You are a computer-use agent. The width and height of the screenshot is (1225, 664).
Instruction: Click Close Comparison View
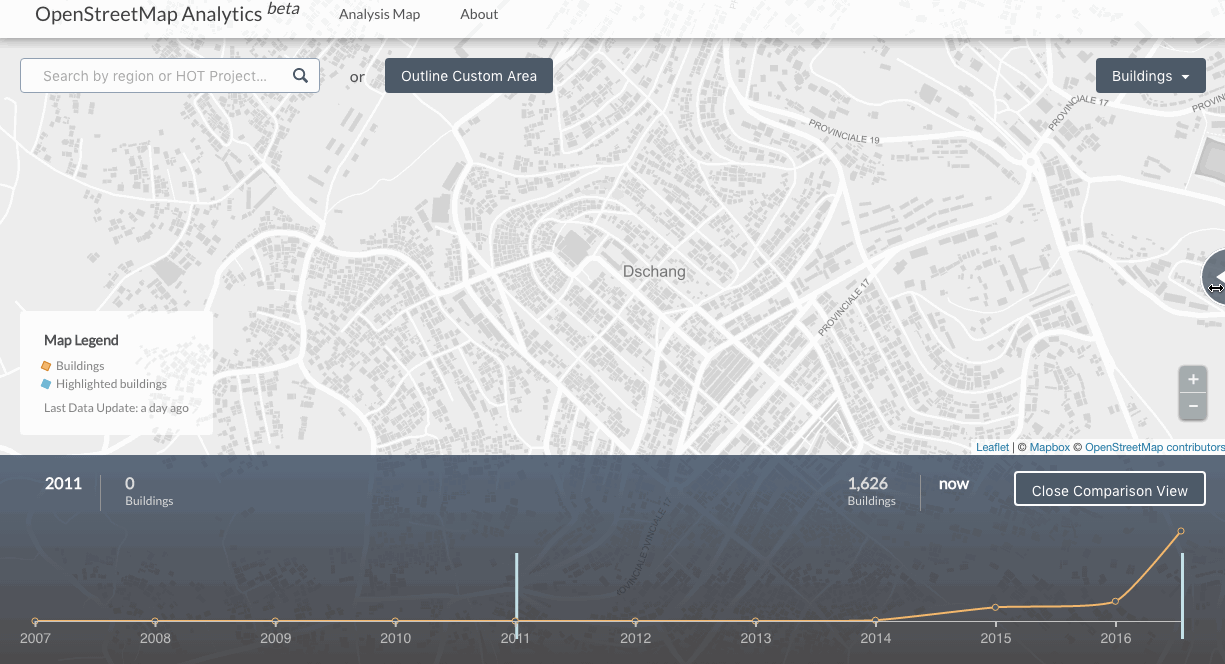(x=1109, y=489)
